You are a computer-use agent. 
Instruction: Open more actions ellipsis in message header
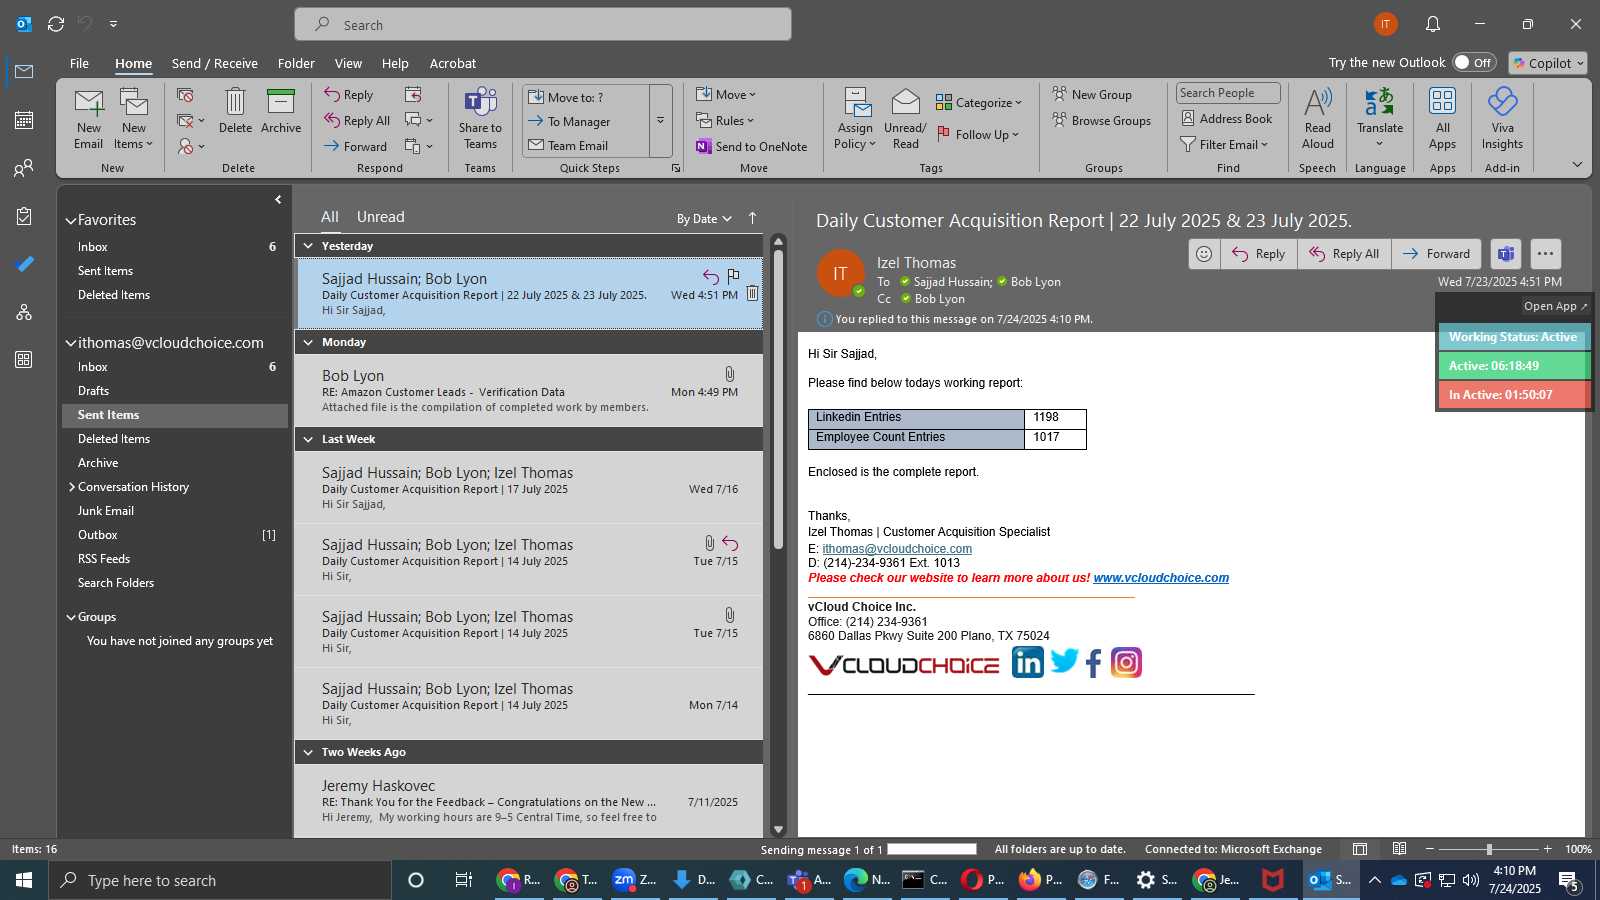1545,254
